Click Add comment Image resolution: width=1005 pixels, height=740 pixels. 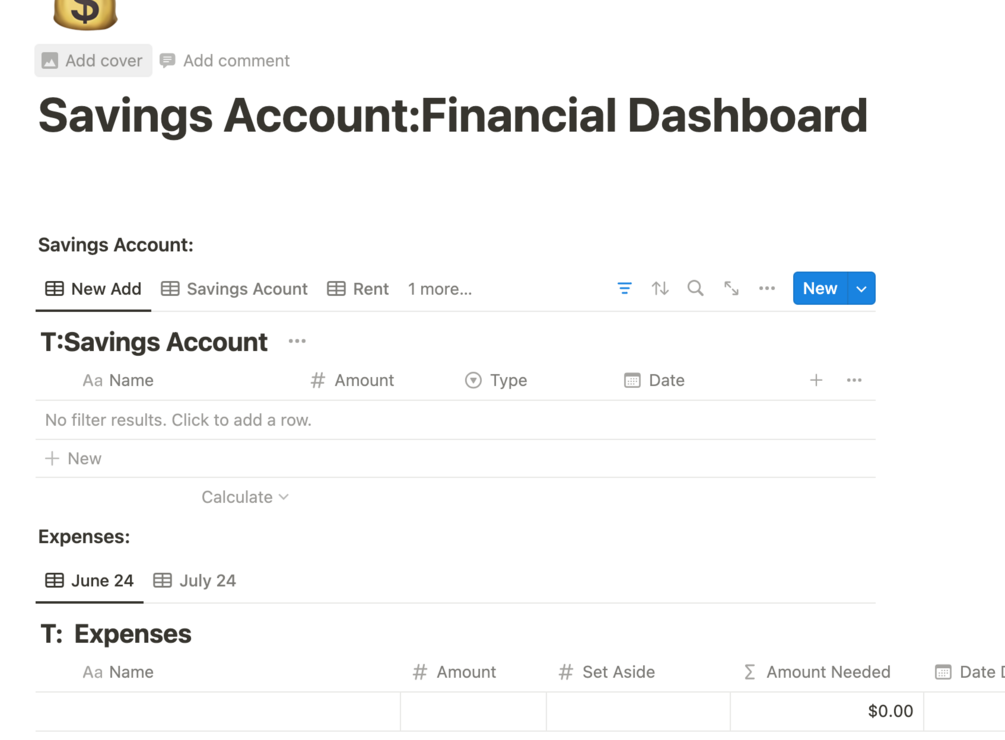click(225, 61)
